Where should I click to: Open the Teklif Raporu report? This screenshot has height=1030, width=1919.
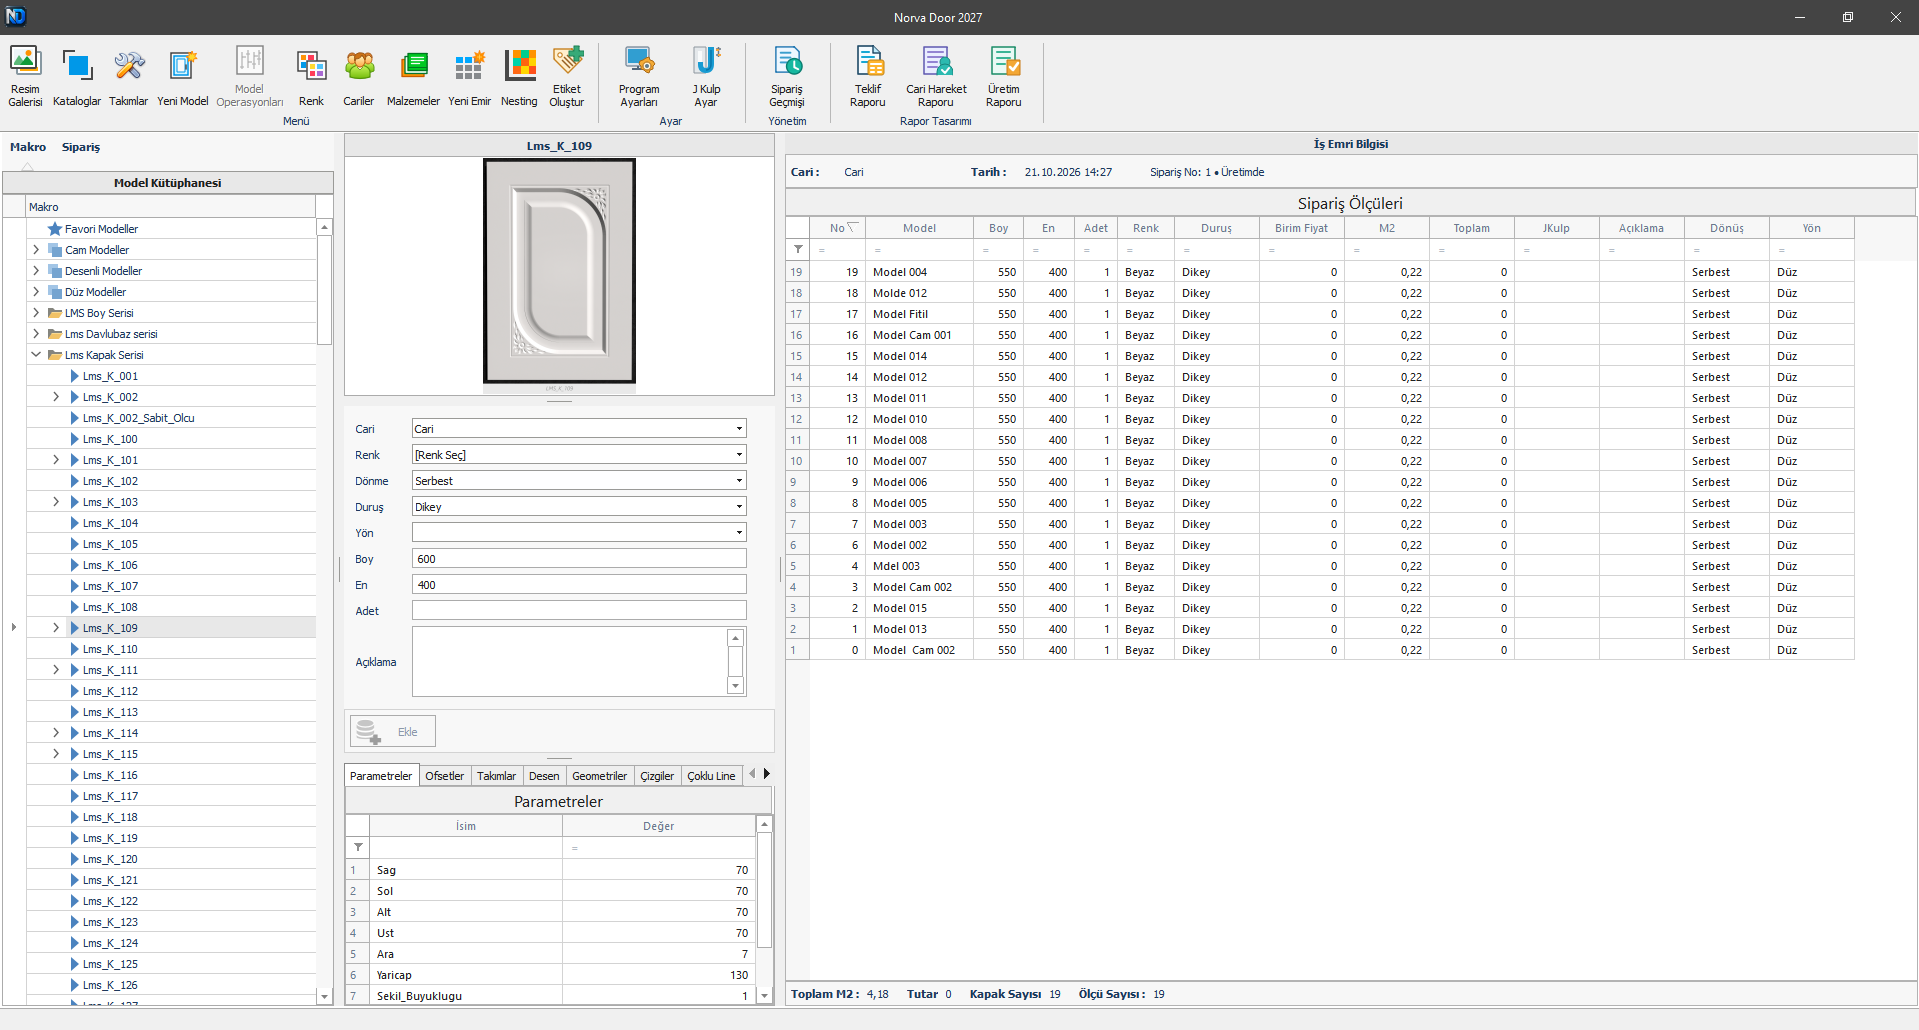point(868,76)
